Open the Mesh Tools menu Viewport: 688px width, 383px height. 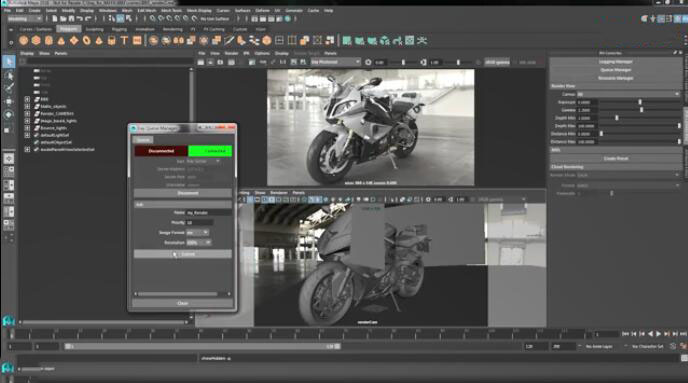(x=171, y=11)
